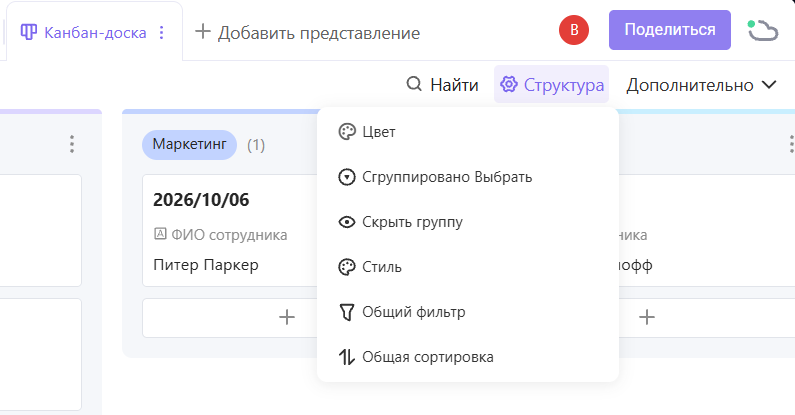Click Добавить представление to add view
This screenshot has width=795, height=415.
pyautogui.click(x=307, y=32)
